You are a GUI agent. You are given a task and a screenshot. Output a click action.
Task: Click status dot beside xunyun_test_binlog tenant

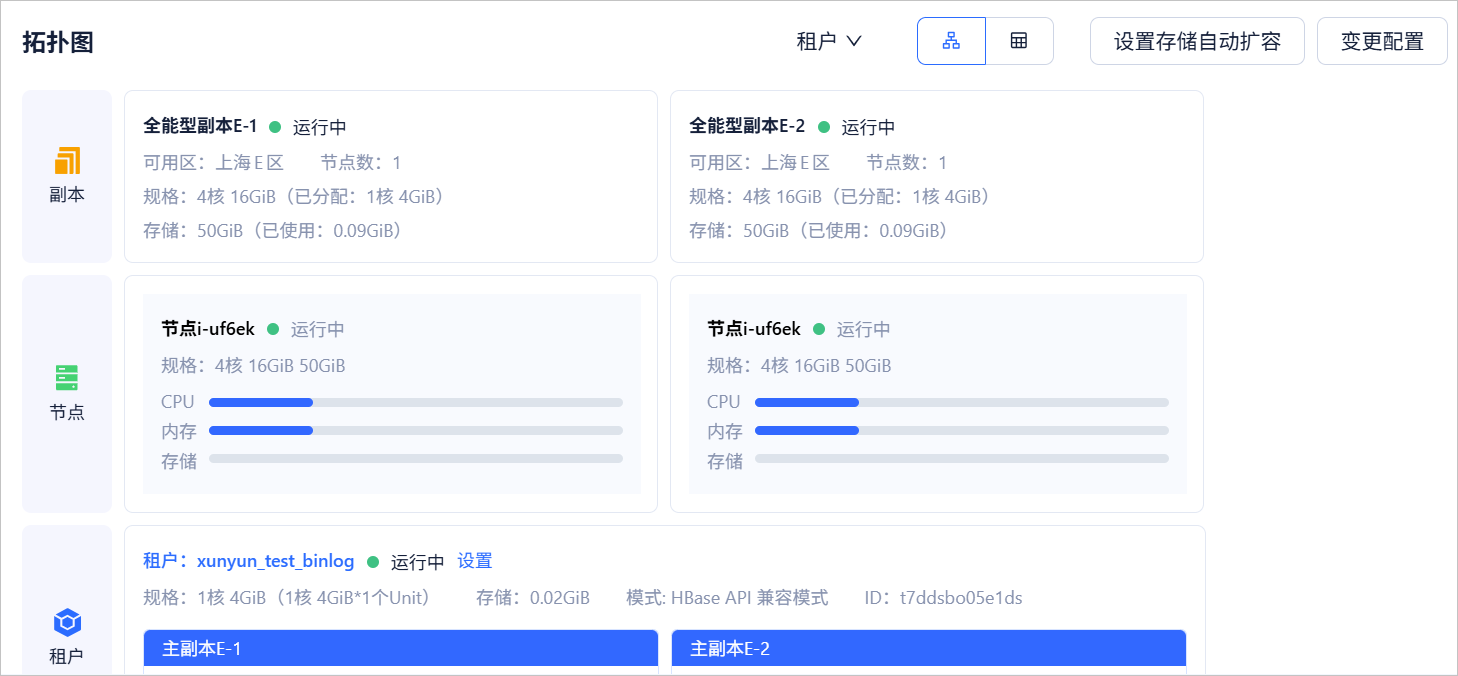point(373,562)
